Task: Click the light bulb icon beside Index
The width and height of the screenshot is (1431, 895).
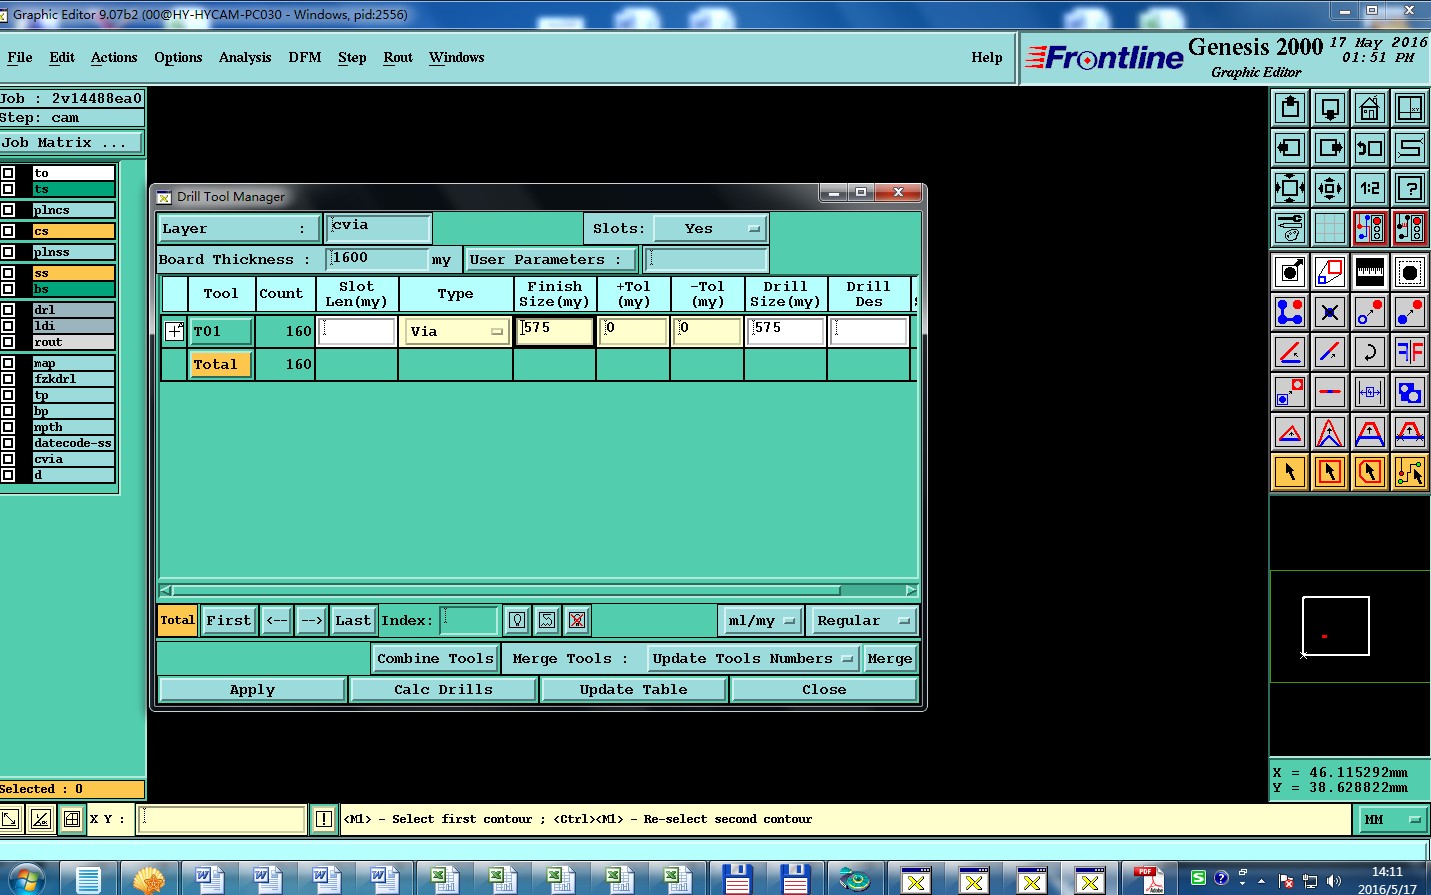Action: tap(517, 620)
